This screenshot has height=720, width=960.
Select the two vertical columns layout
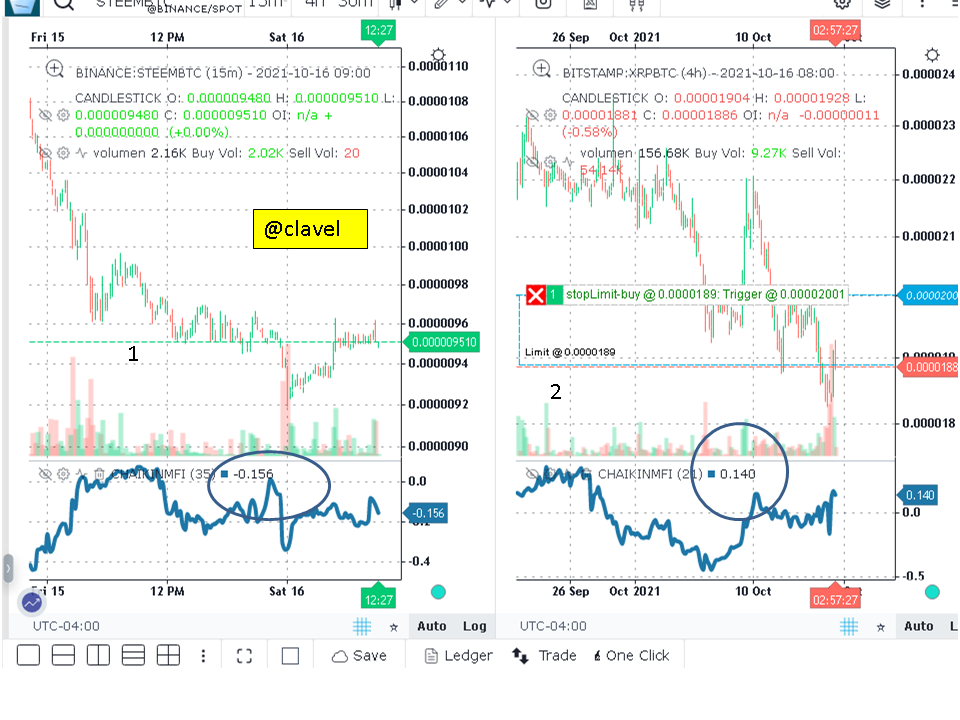pyautogui.click(x=98, y=656)
